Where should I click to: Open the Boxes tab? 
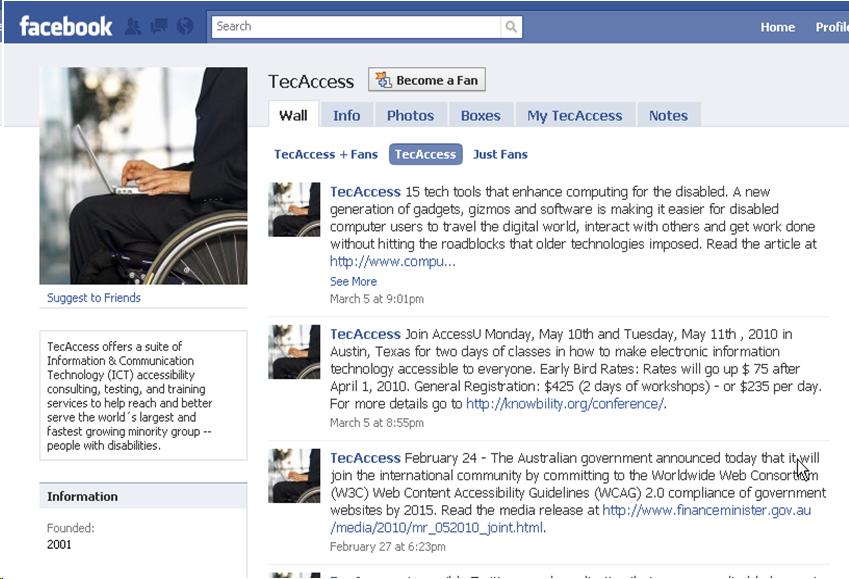(481, 115)
